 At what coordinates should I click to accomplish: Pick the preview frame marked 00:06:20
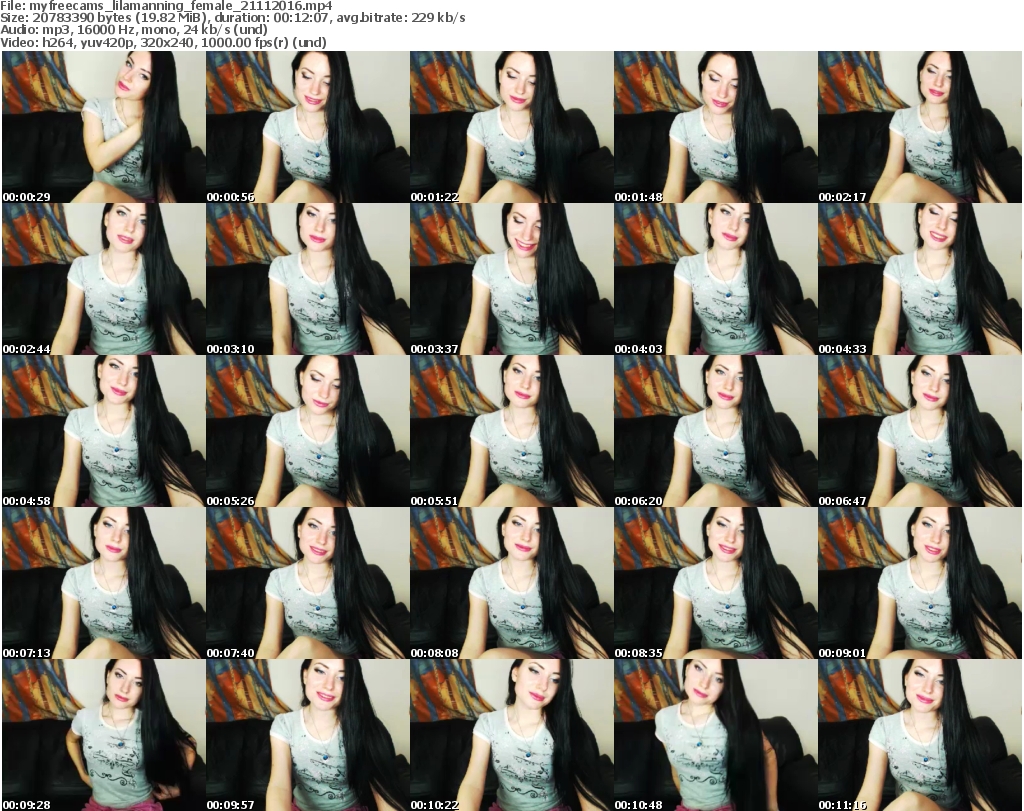click(x=715, y=431)
